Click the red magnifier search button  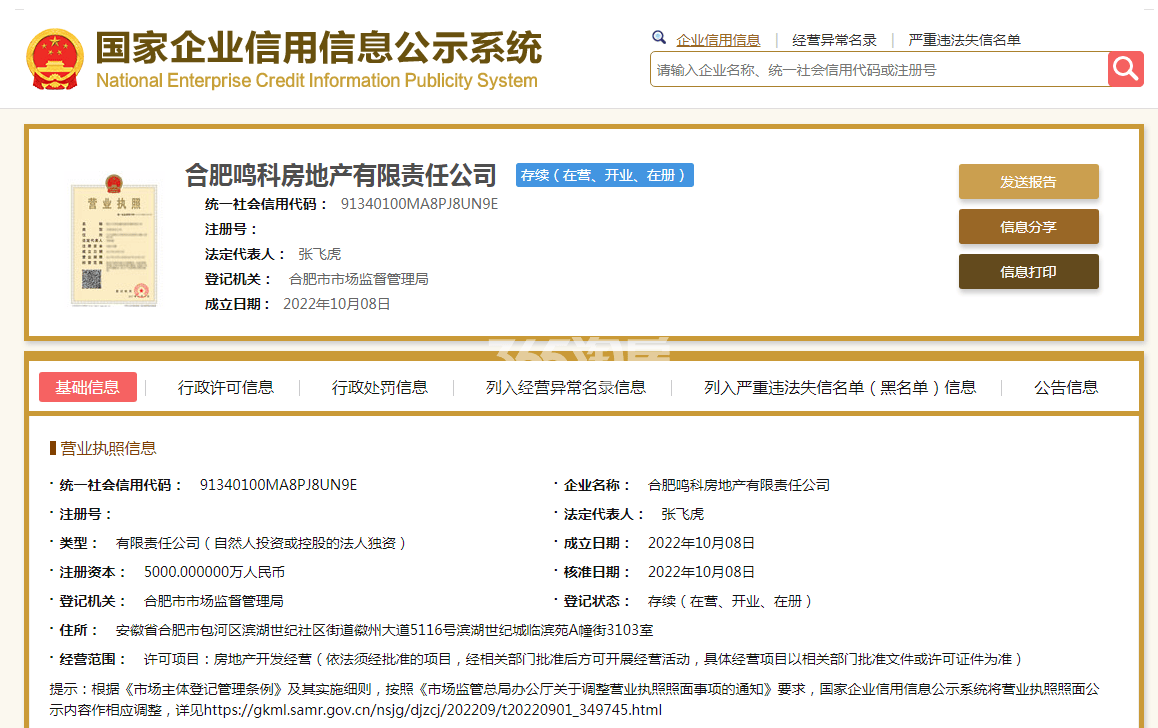[x=1125, y=69]
